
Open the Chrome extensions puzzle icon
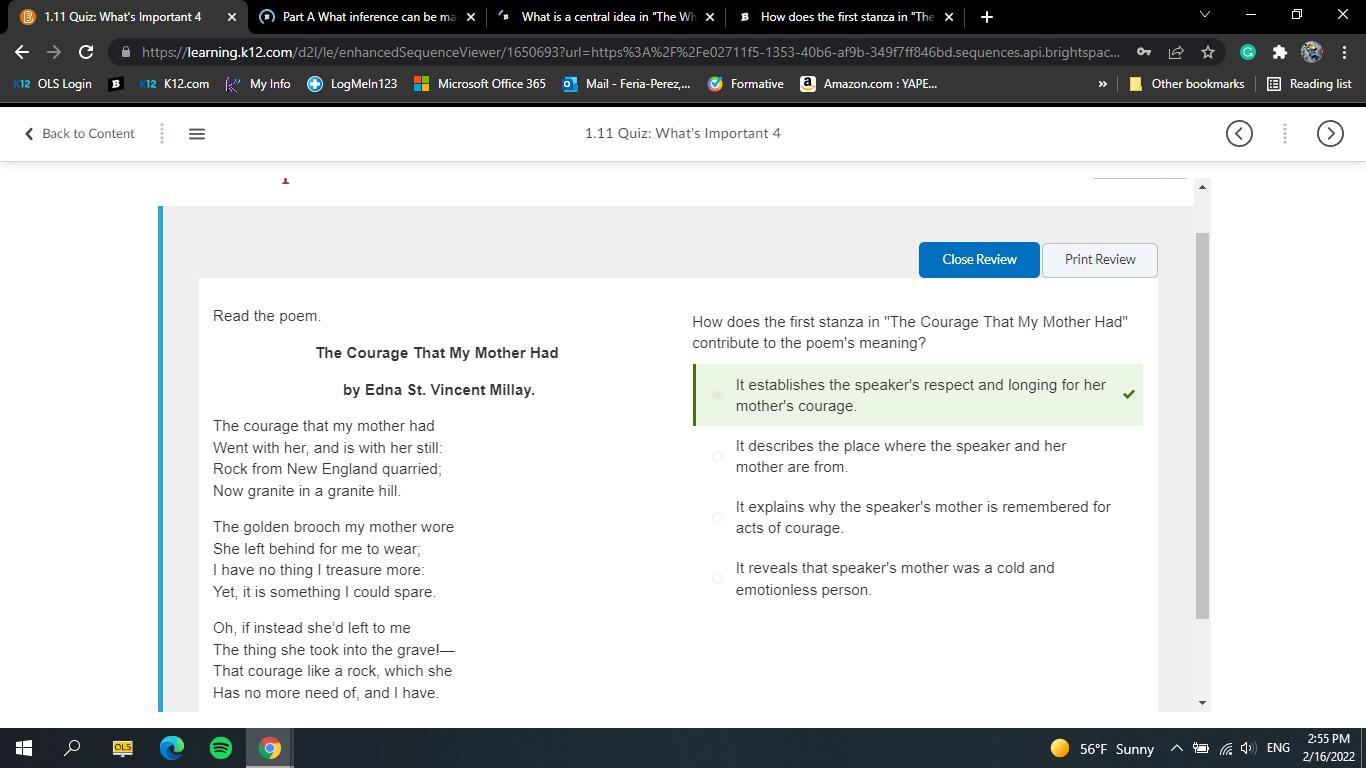point(1279,52)
